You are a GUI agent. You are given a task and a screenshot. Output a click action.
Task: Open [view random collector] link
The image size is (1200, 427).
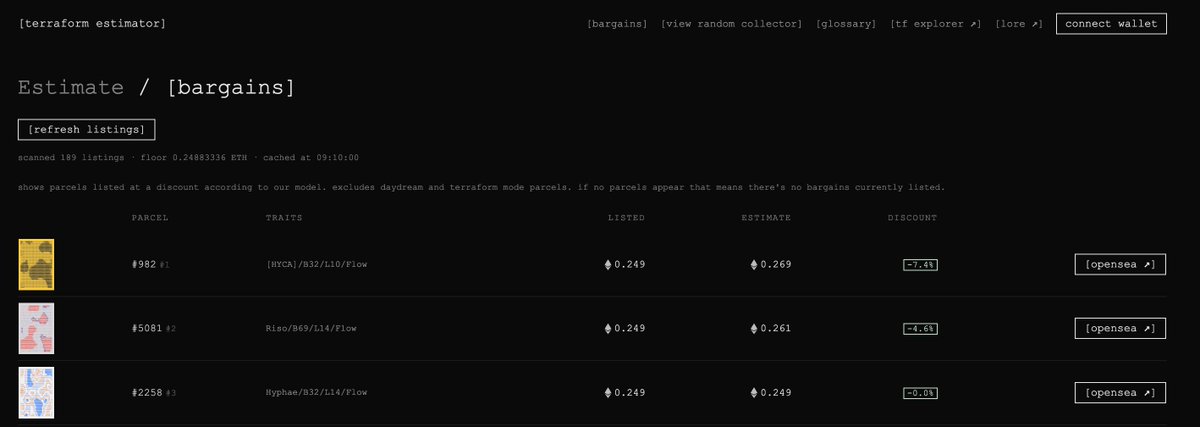pyautogui.click(x=732, y=23)
